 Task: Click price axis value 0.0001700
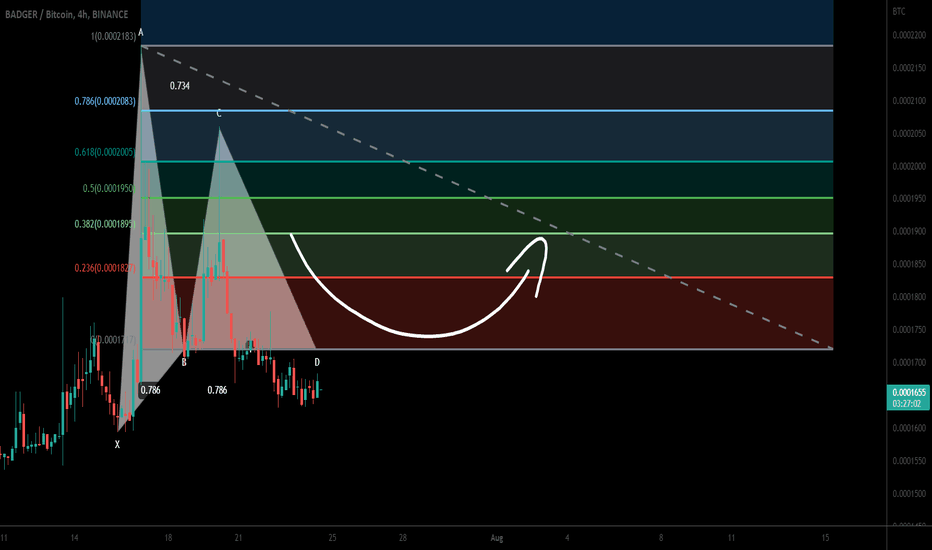pyautogui.click(x=909, y=362)
